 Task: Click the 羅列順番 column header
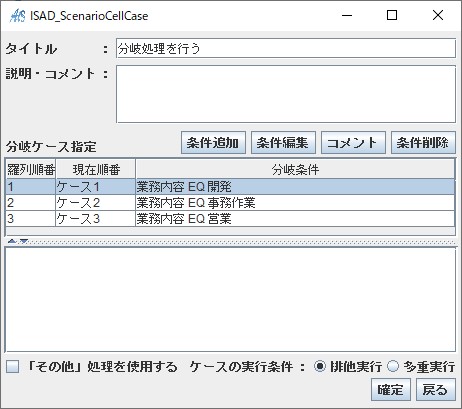tap(31, 170)
